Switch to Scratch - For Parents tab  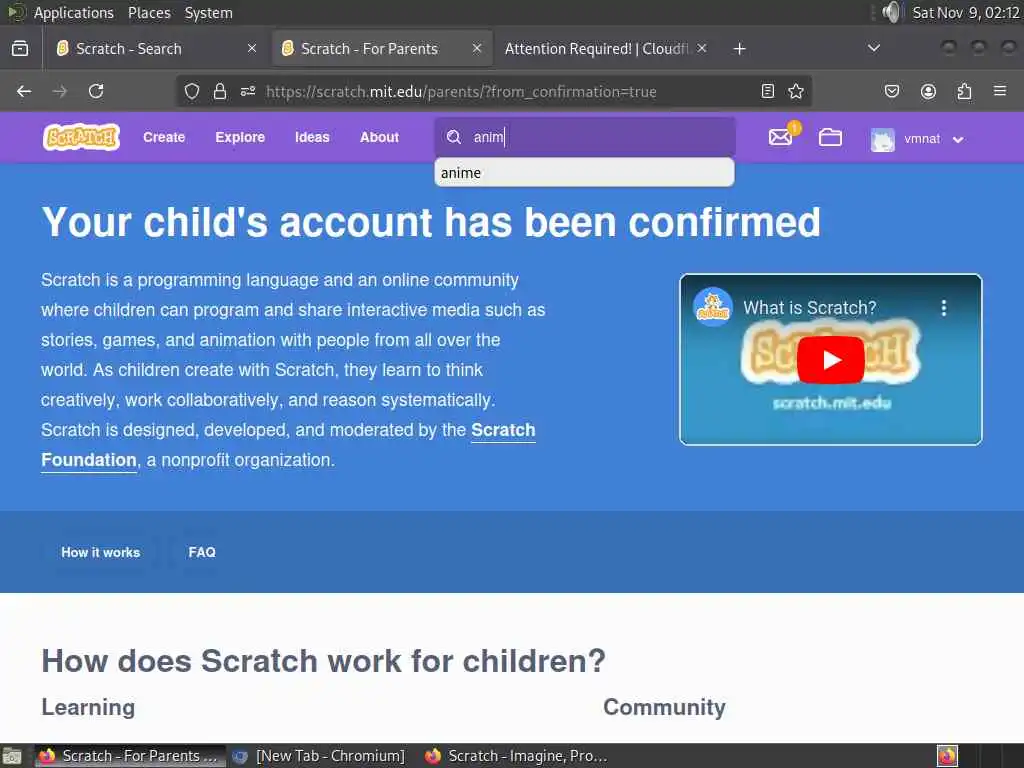click(382, 48)
